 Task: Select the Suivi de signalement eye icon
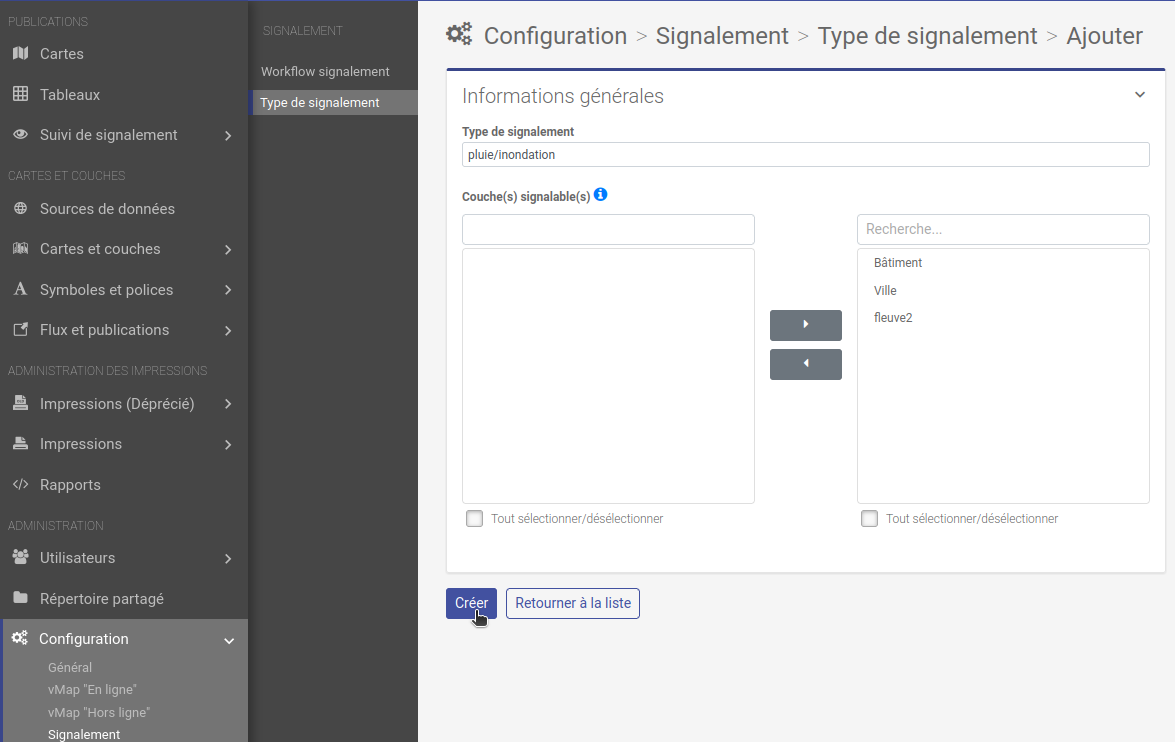pos(18,135)
